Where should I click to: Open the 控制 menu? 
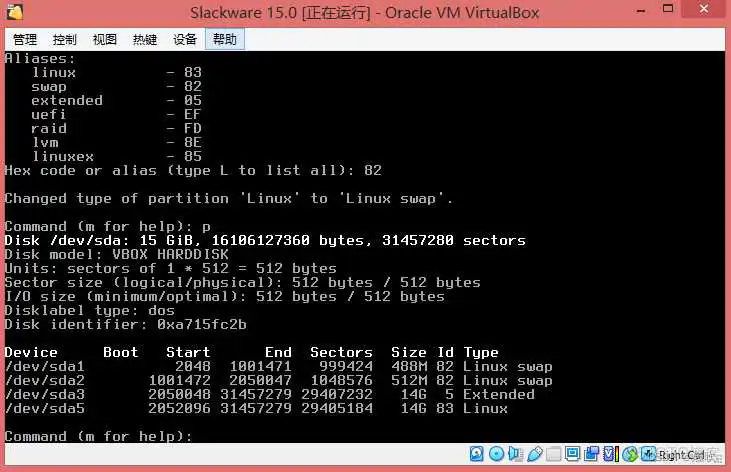[x=64, y=40]
